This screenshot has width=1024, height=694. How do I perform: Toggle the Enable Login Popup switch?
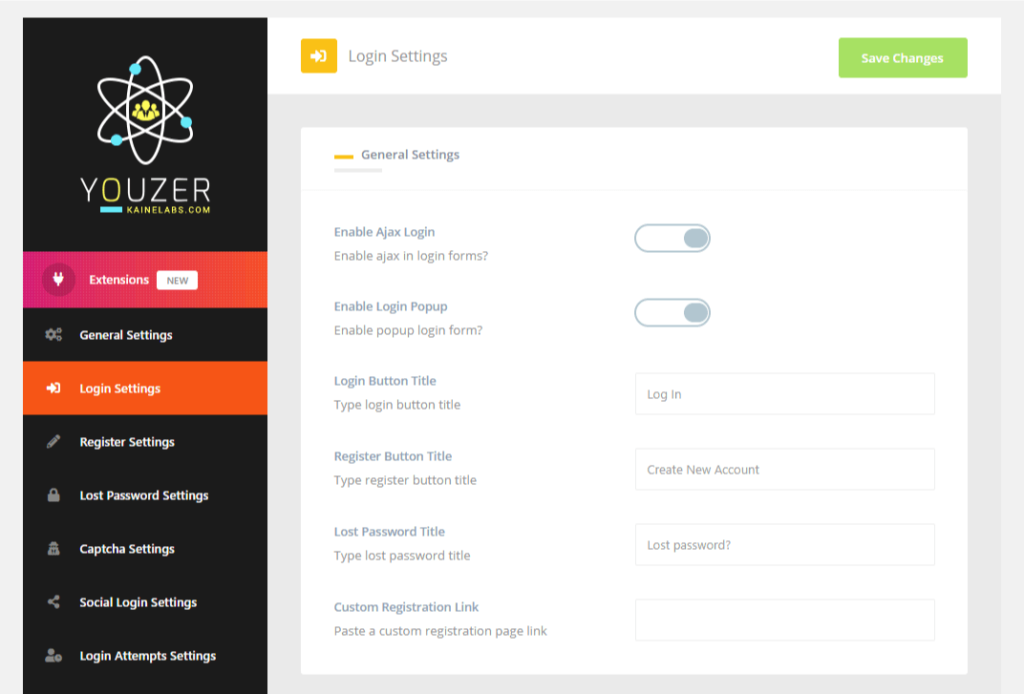point(672,313)
